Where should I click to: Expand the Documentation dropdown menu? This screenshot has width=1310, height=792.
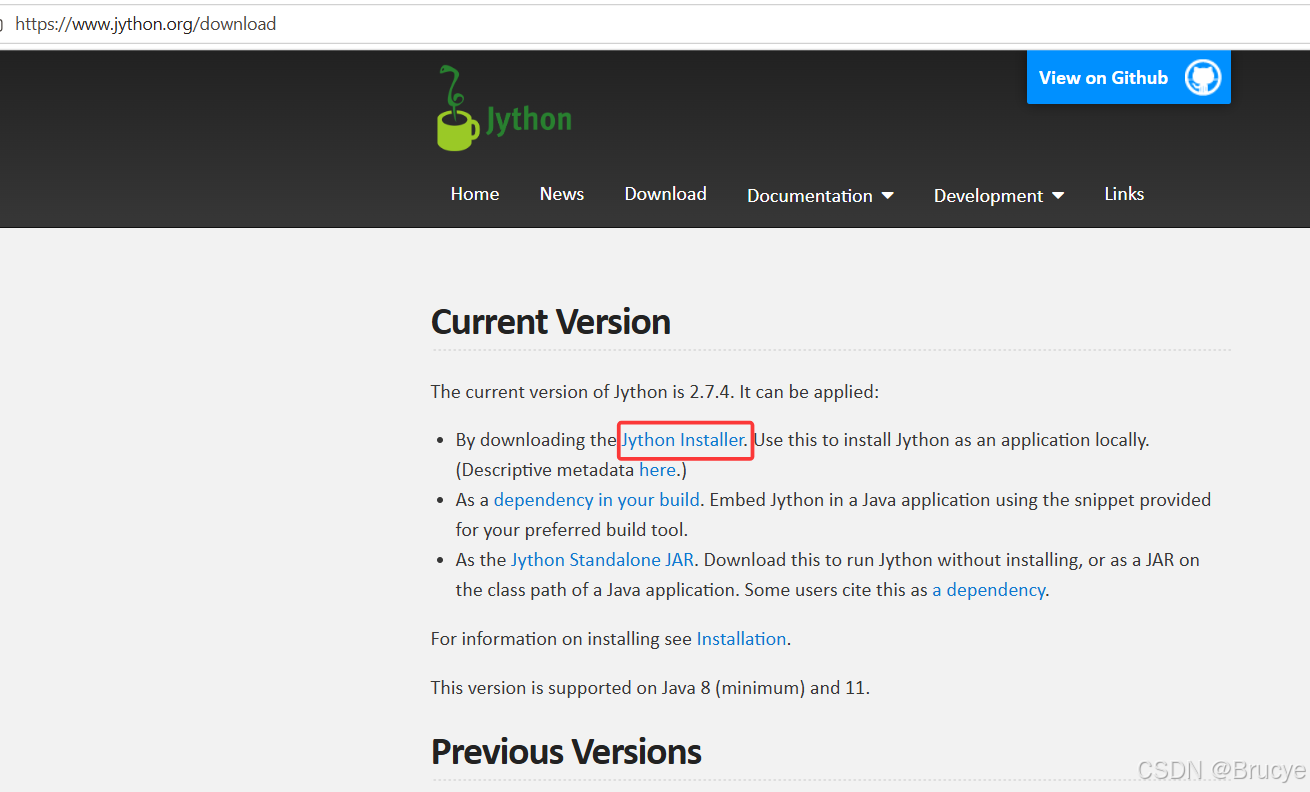(x=820, y=196)
